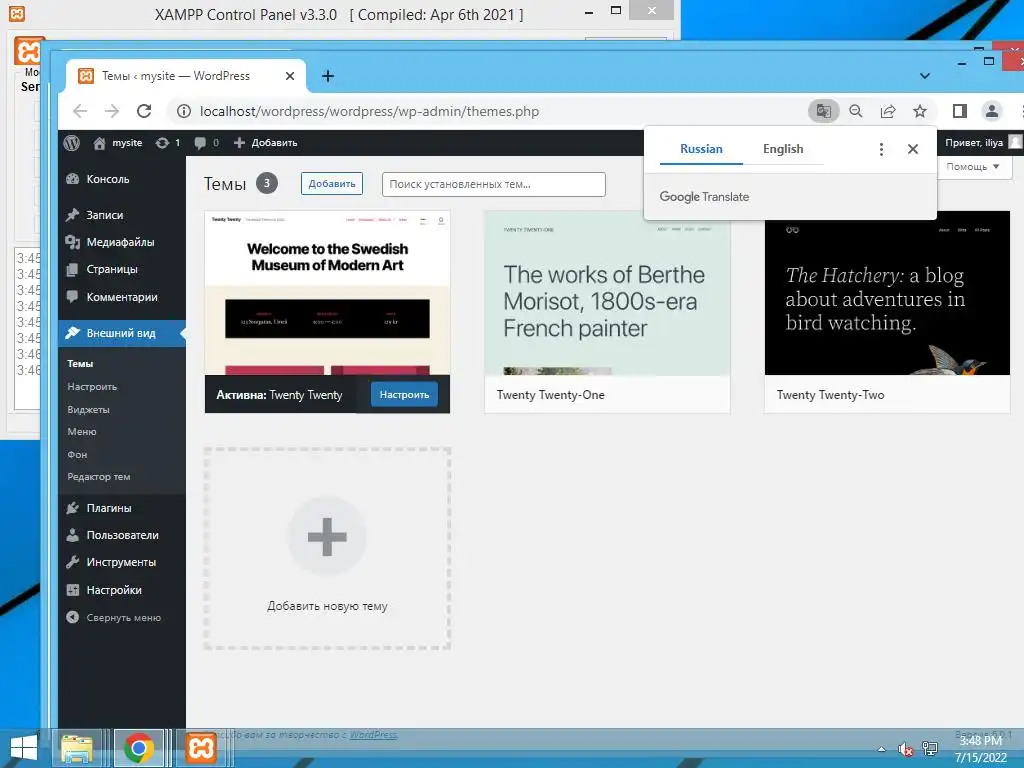The width and height of the screenshot is (1024, 768).
Task: Click Настроить button on active Twenty Twenty theme
Action: (x=404, y=394)
